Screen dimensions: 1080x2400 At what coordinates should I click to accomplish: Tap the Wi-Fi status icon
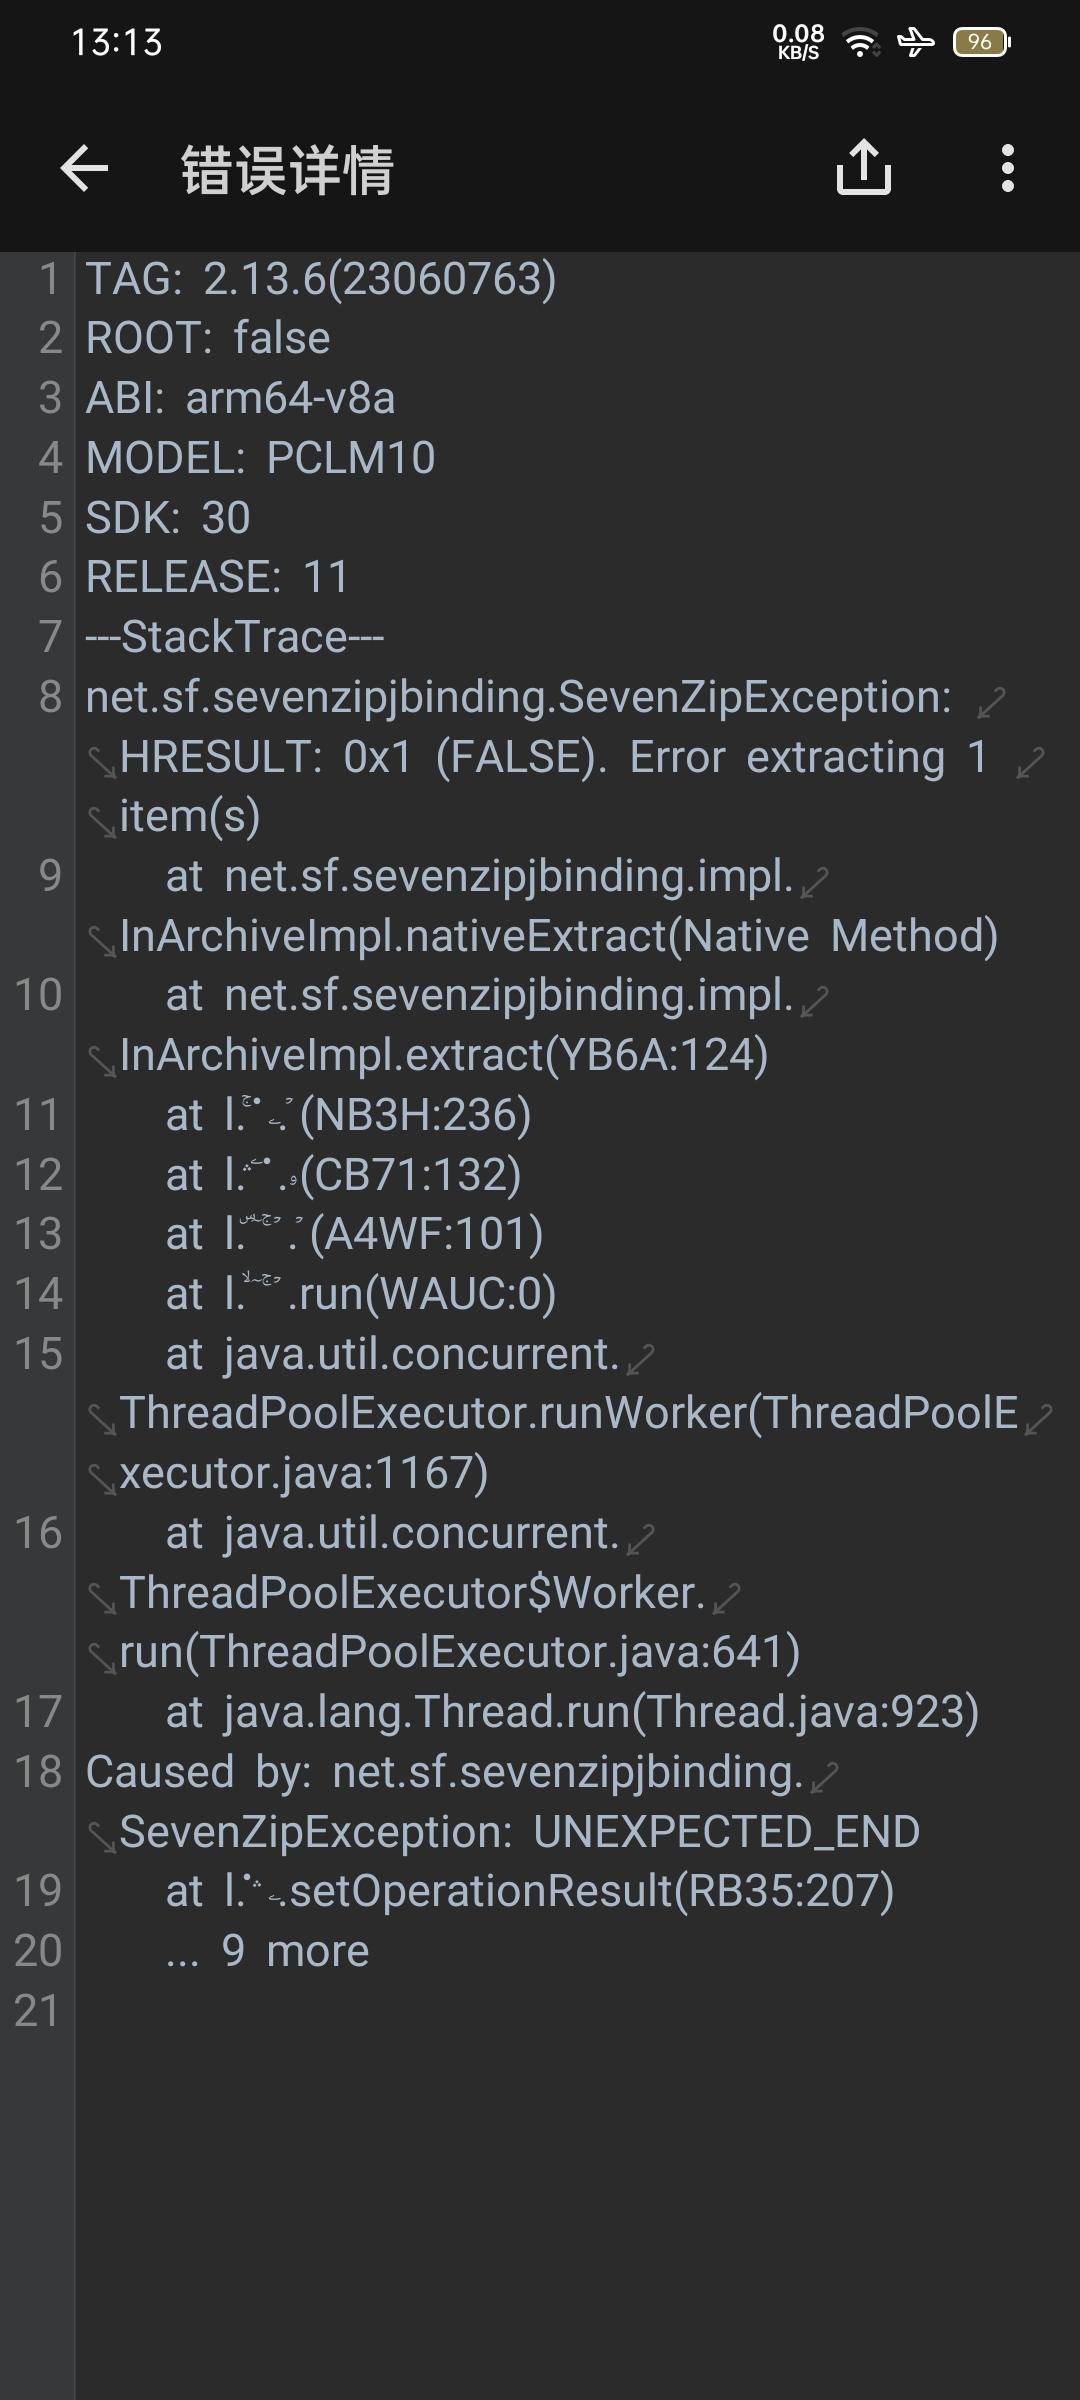click(x=860, y=42)
